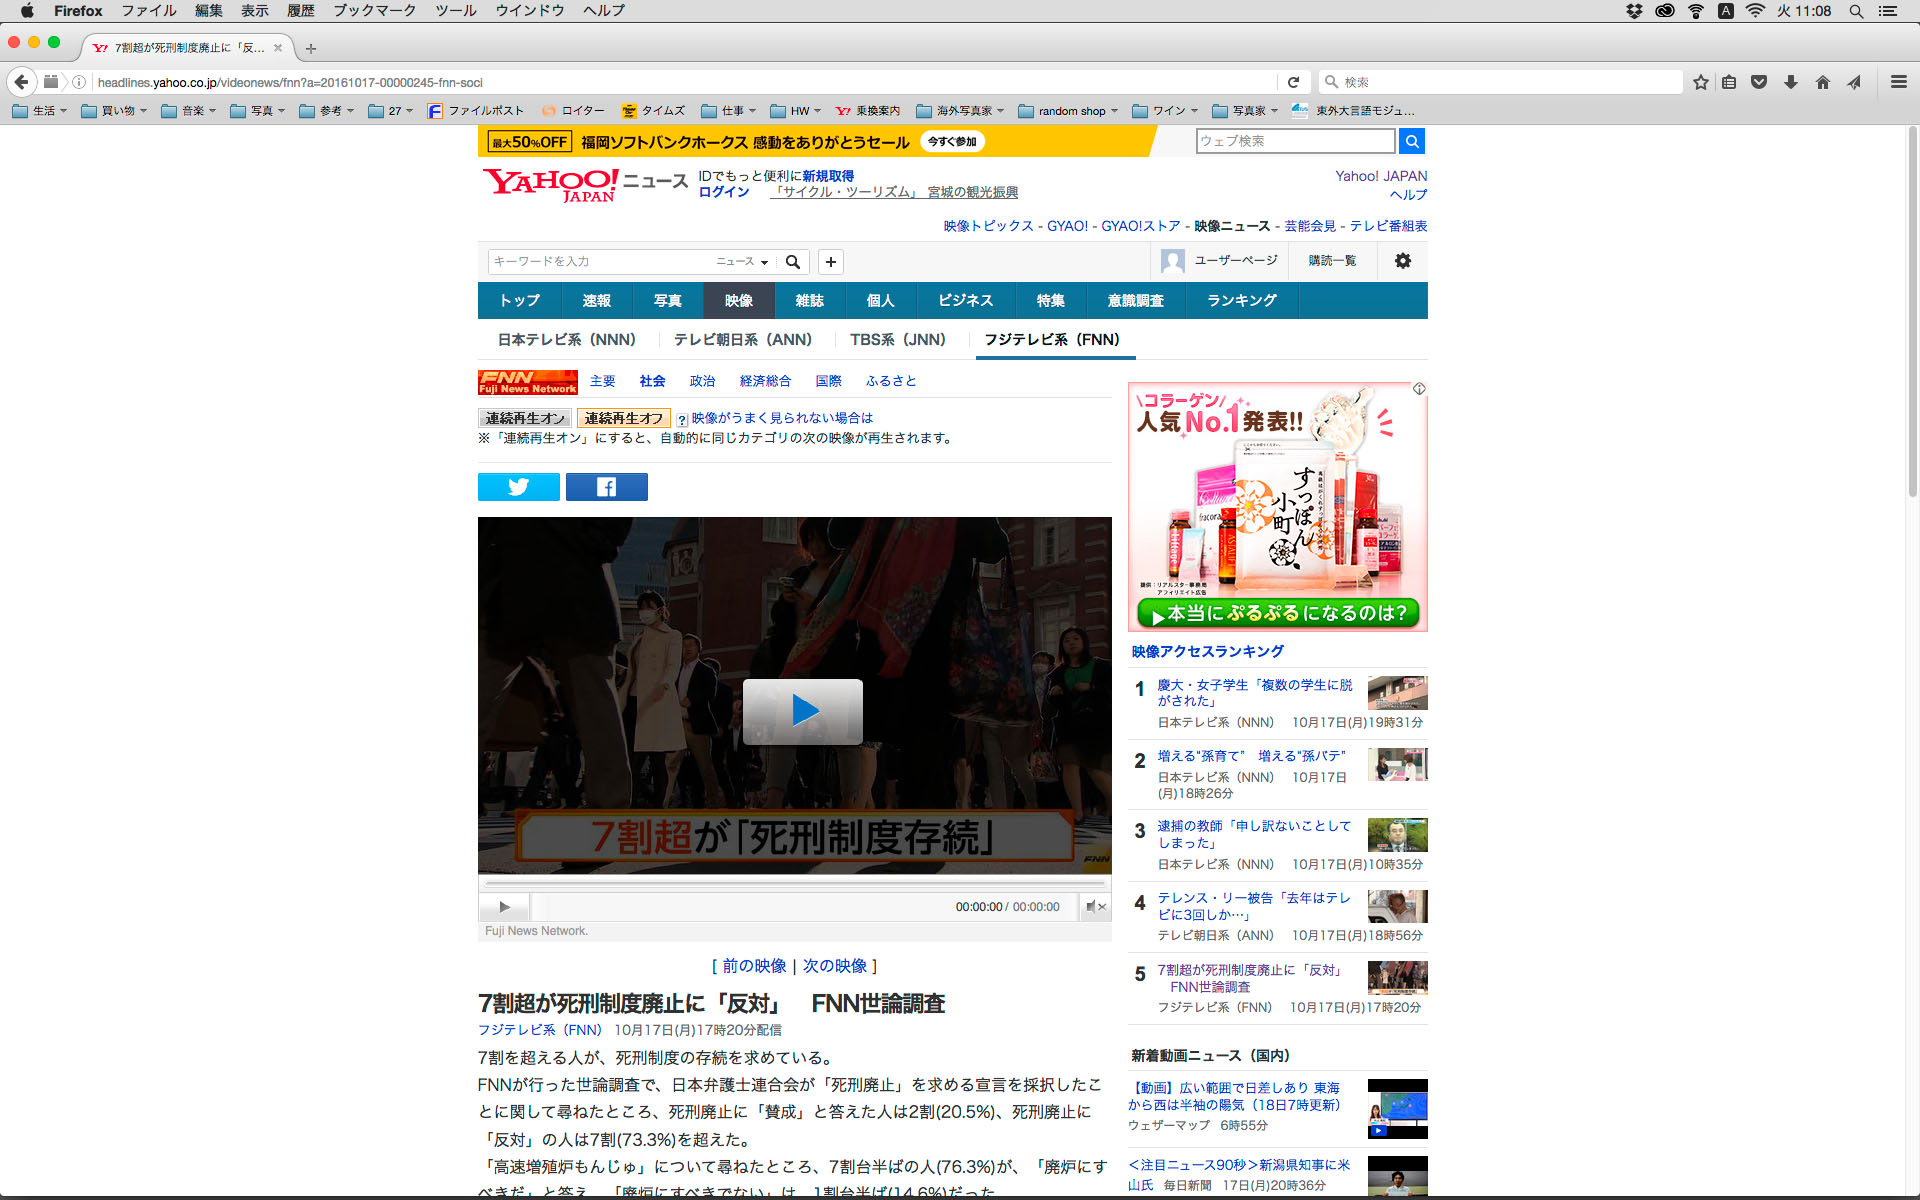The width and height of the screenshot is (1920, 1200).
Task: Go to the next video link (次の映像)
Action: click(834, 966)
